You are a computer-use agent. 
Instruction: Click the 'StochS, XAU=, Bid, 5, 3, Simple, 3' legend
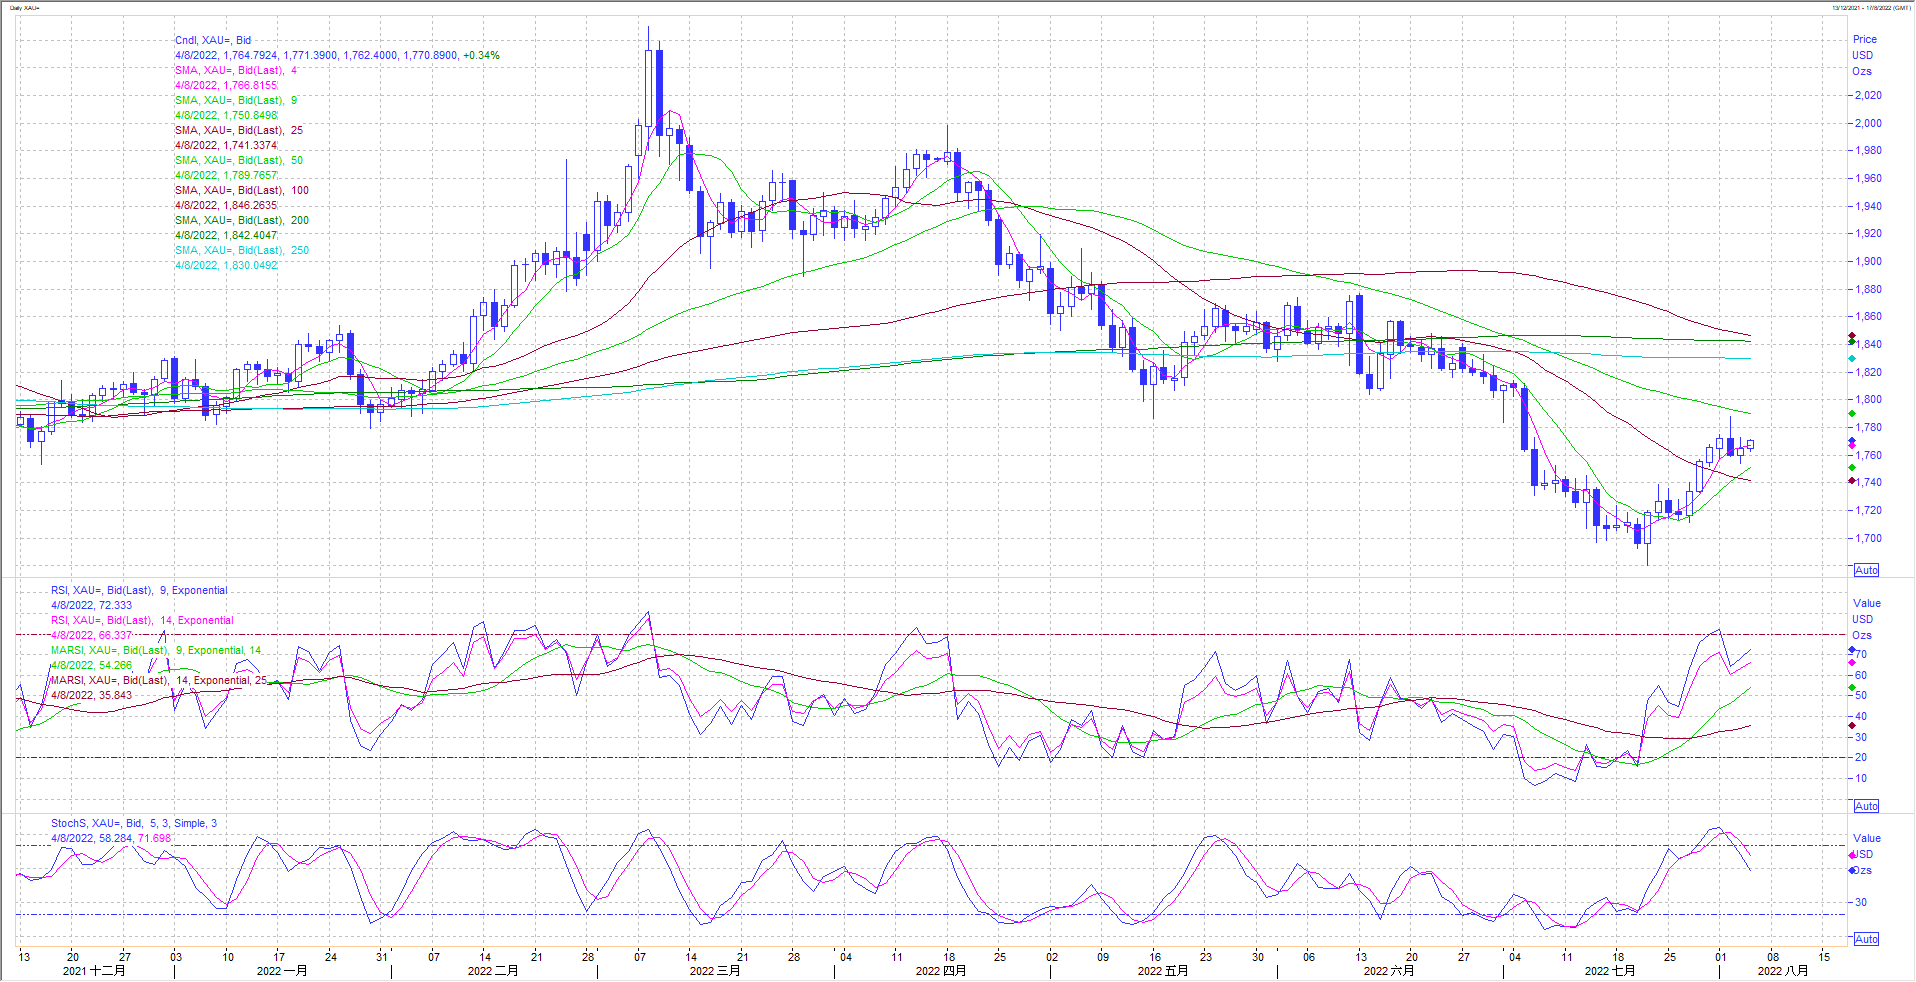tap(134, 824)
